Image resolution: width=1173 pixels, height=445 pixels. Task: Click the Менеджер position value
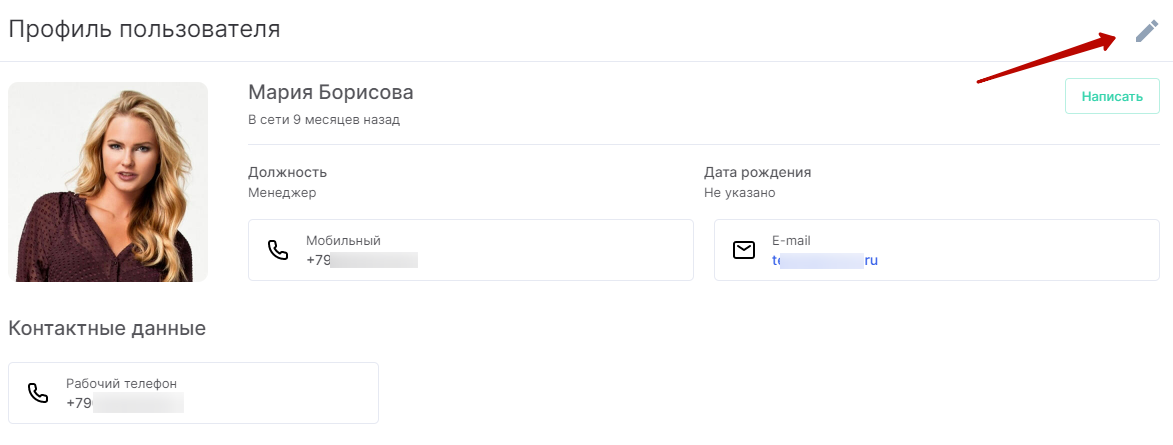click(282, 193)
